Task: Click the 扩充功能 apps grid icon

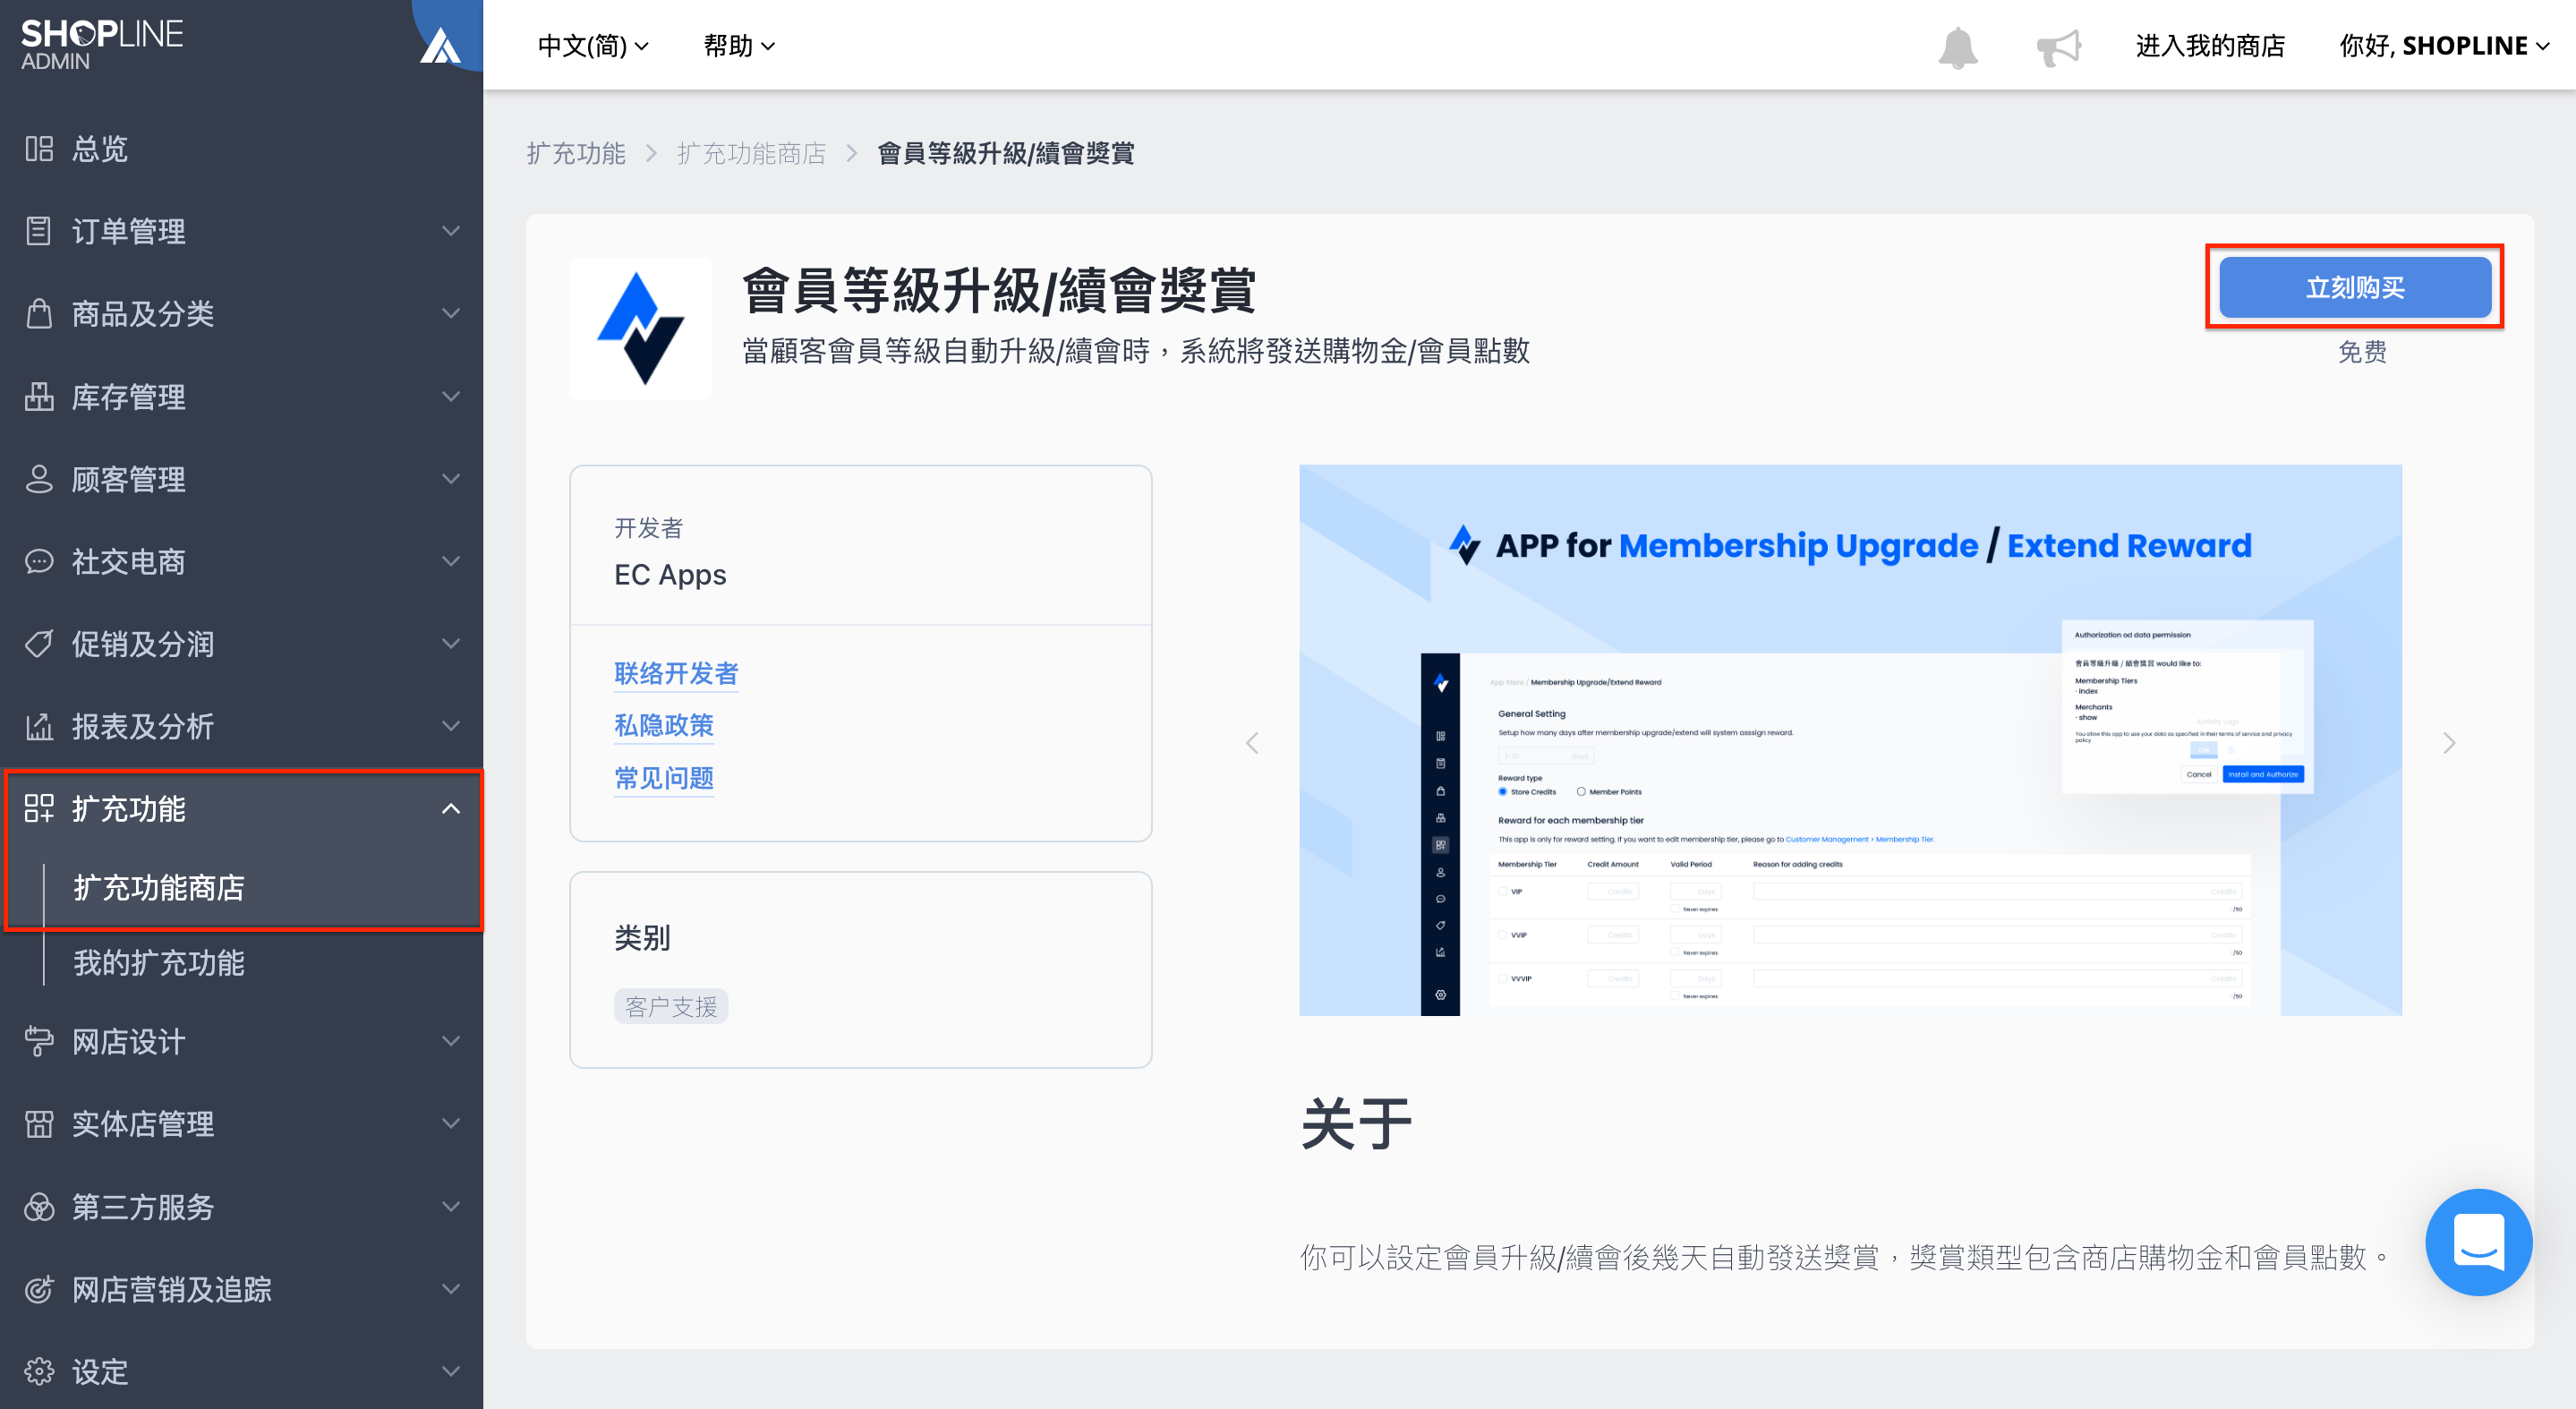Action: (x=39, y=808)
